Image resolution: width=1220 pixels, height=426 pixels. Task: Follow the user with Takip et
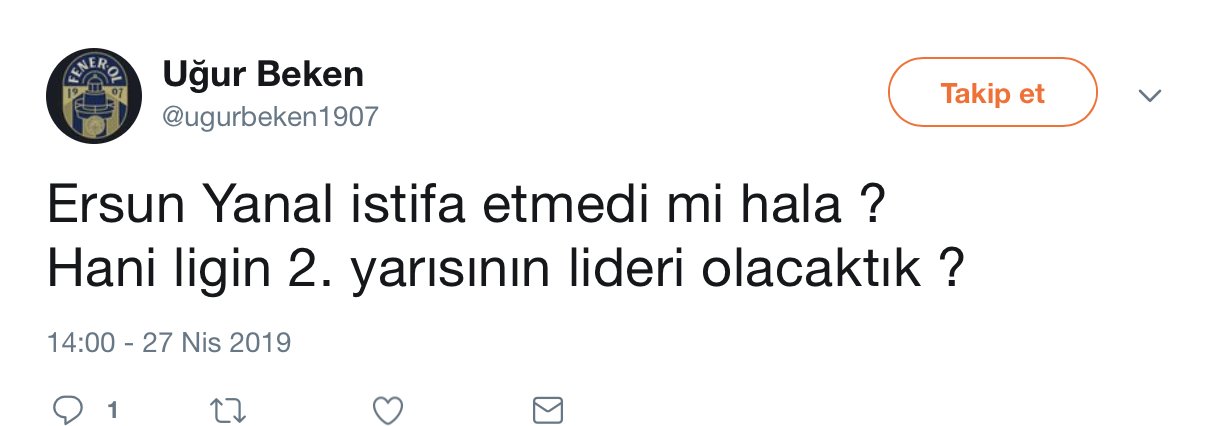pyautogui.click(x=993, y=93)
